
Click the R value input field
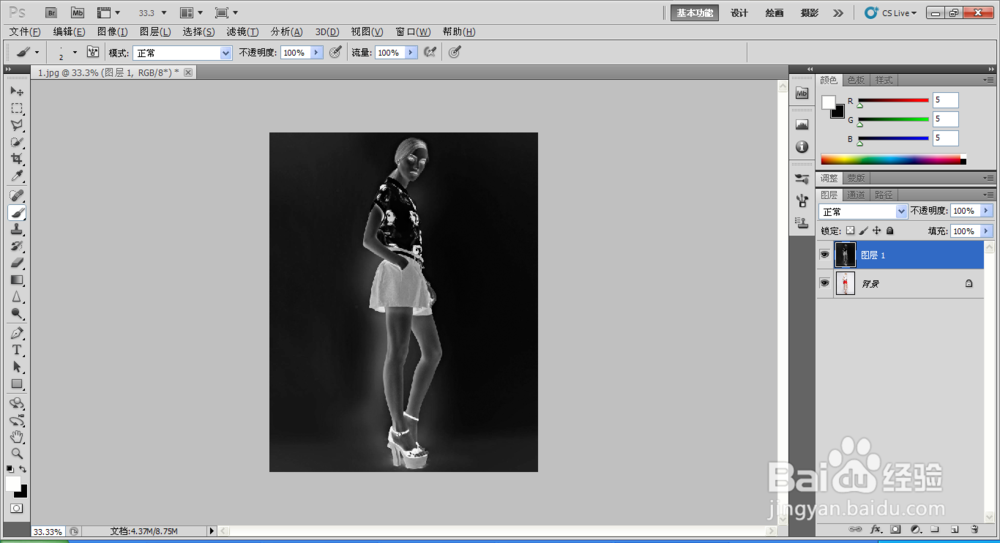pos(945,100)
